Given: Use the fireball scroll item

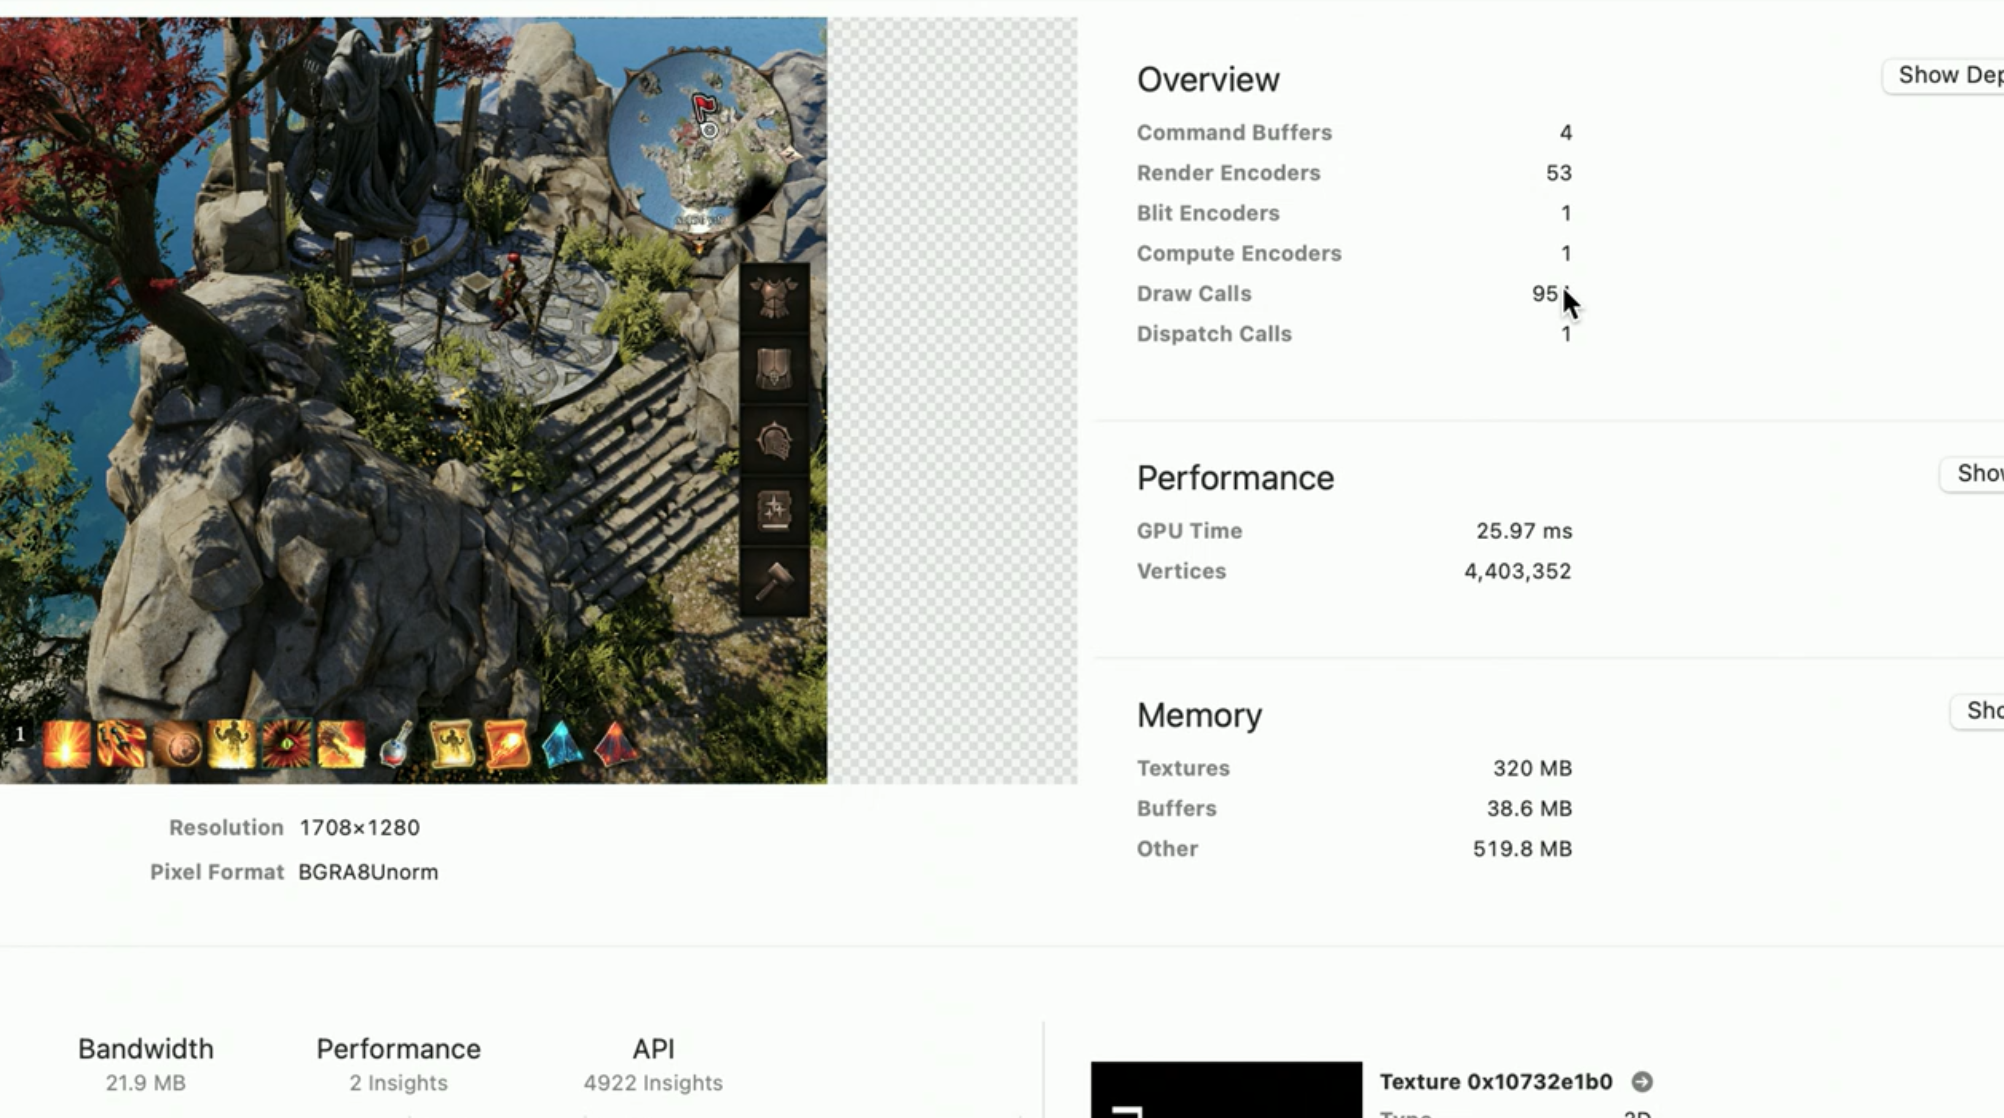Looking at the screenshot, I should [506, 744].
